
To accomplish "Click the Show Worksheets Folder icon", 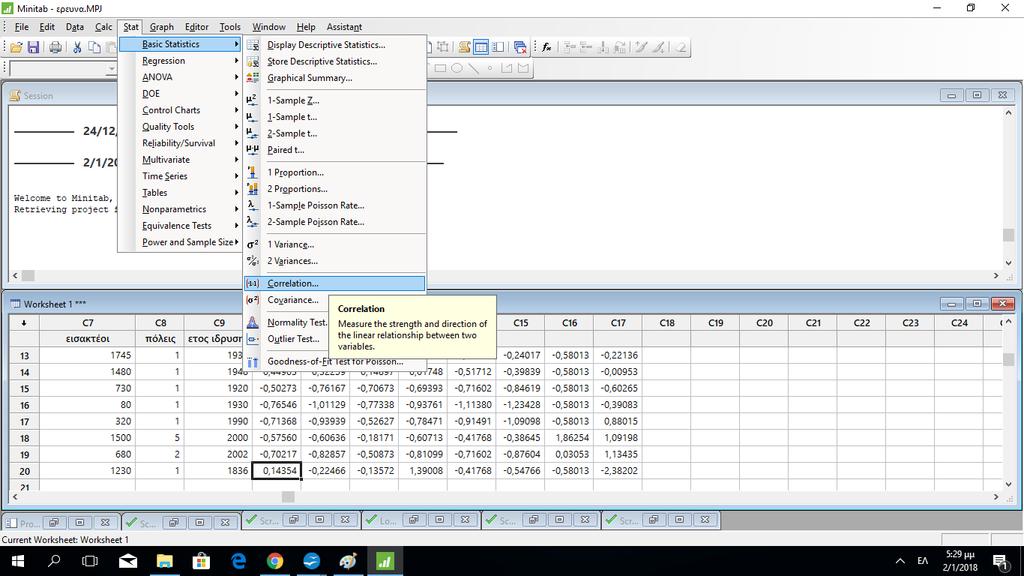I will tap(481, 47).
